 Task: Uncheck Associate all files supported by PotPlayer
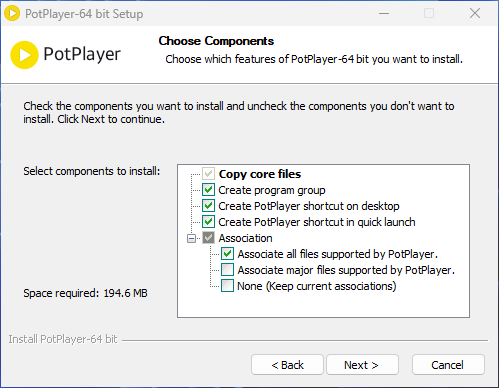point(227,254)
